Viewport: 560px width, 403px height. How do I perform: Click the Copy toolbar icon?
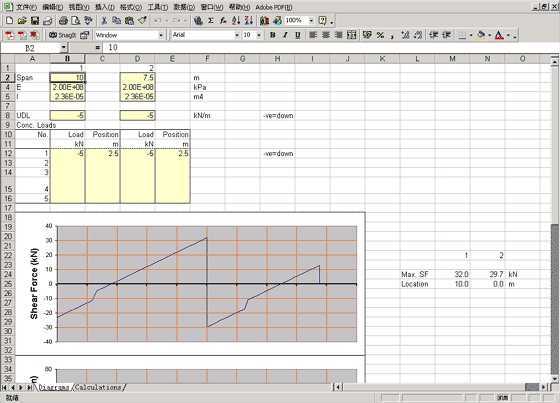coord(116,21)
